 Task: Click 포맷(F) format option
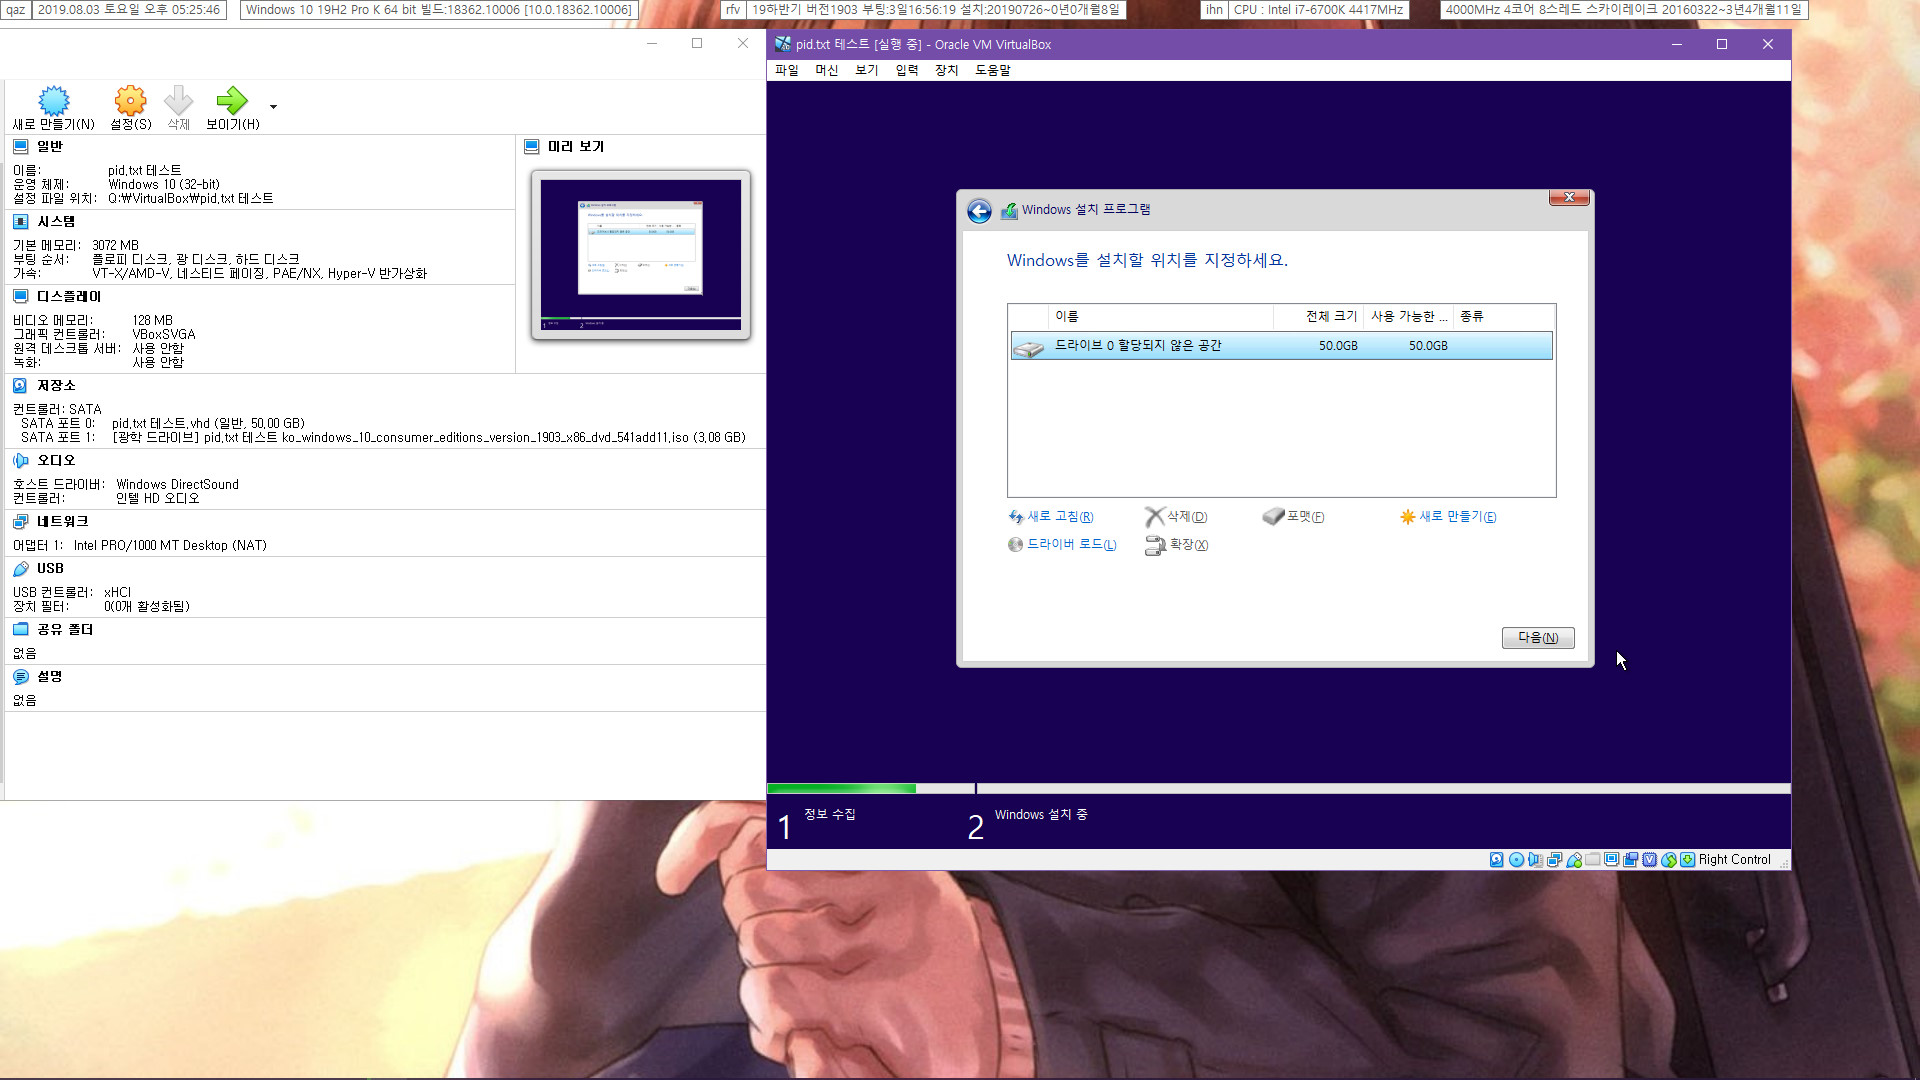[x=1294, y=517]
